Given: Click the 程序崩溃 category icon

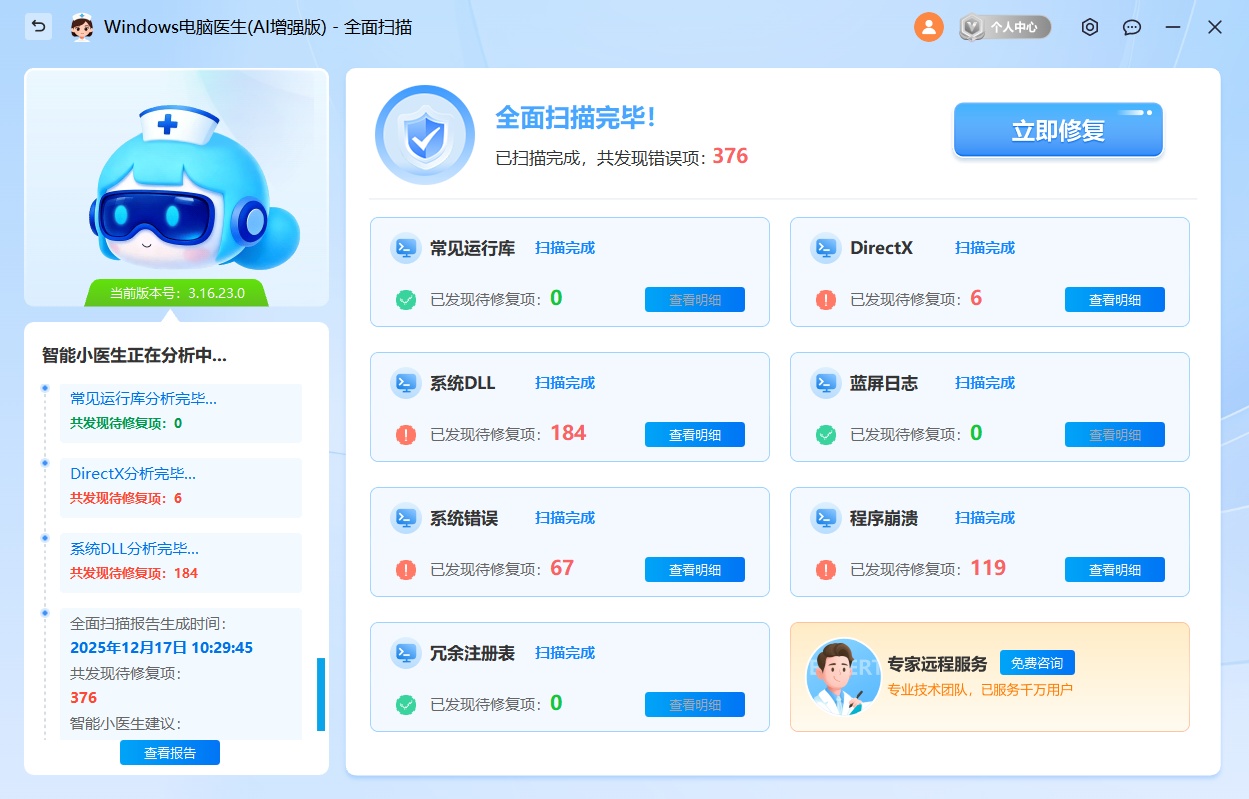Looking at the screenshot, I should [x=825, y=518].
